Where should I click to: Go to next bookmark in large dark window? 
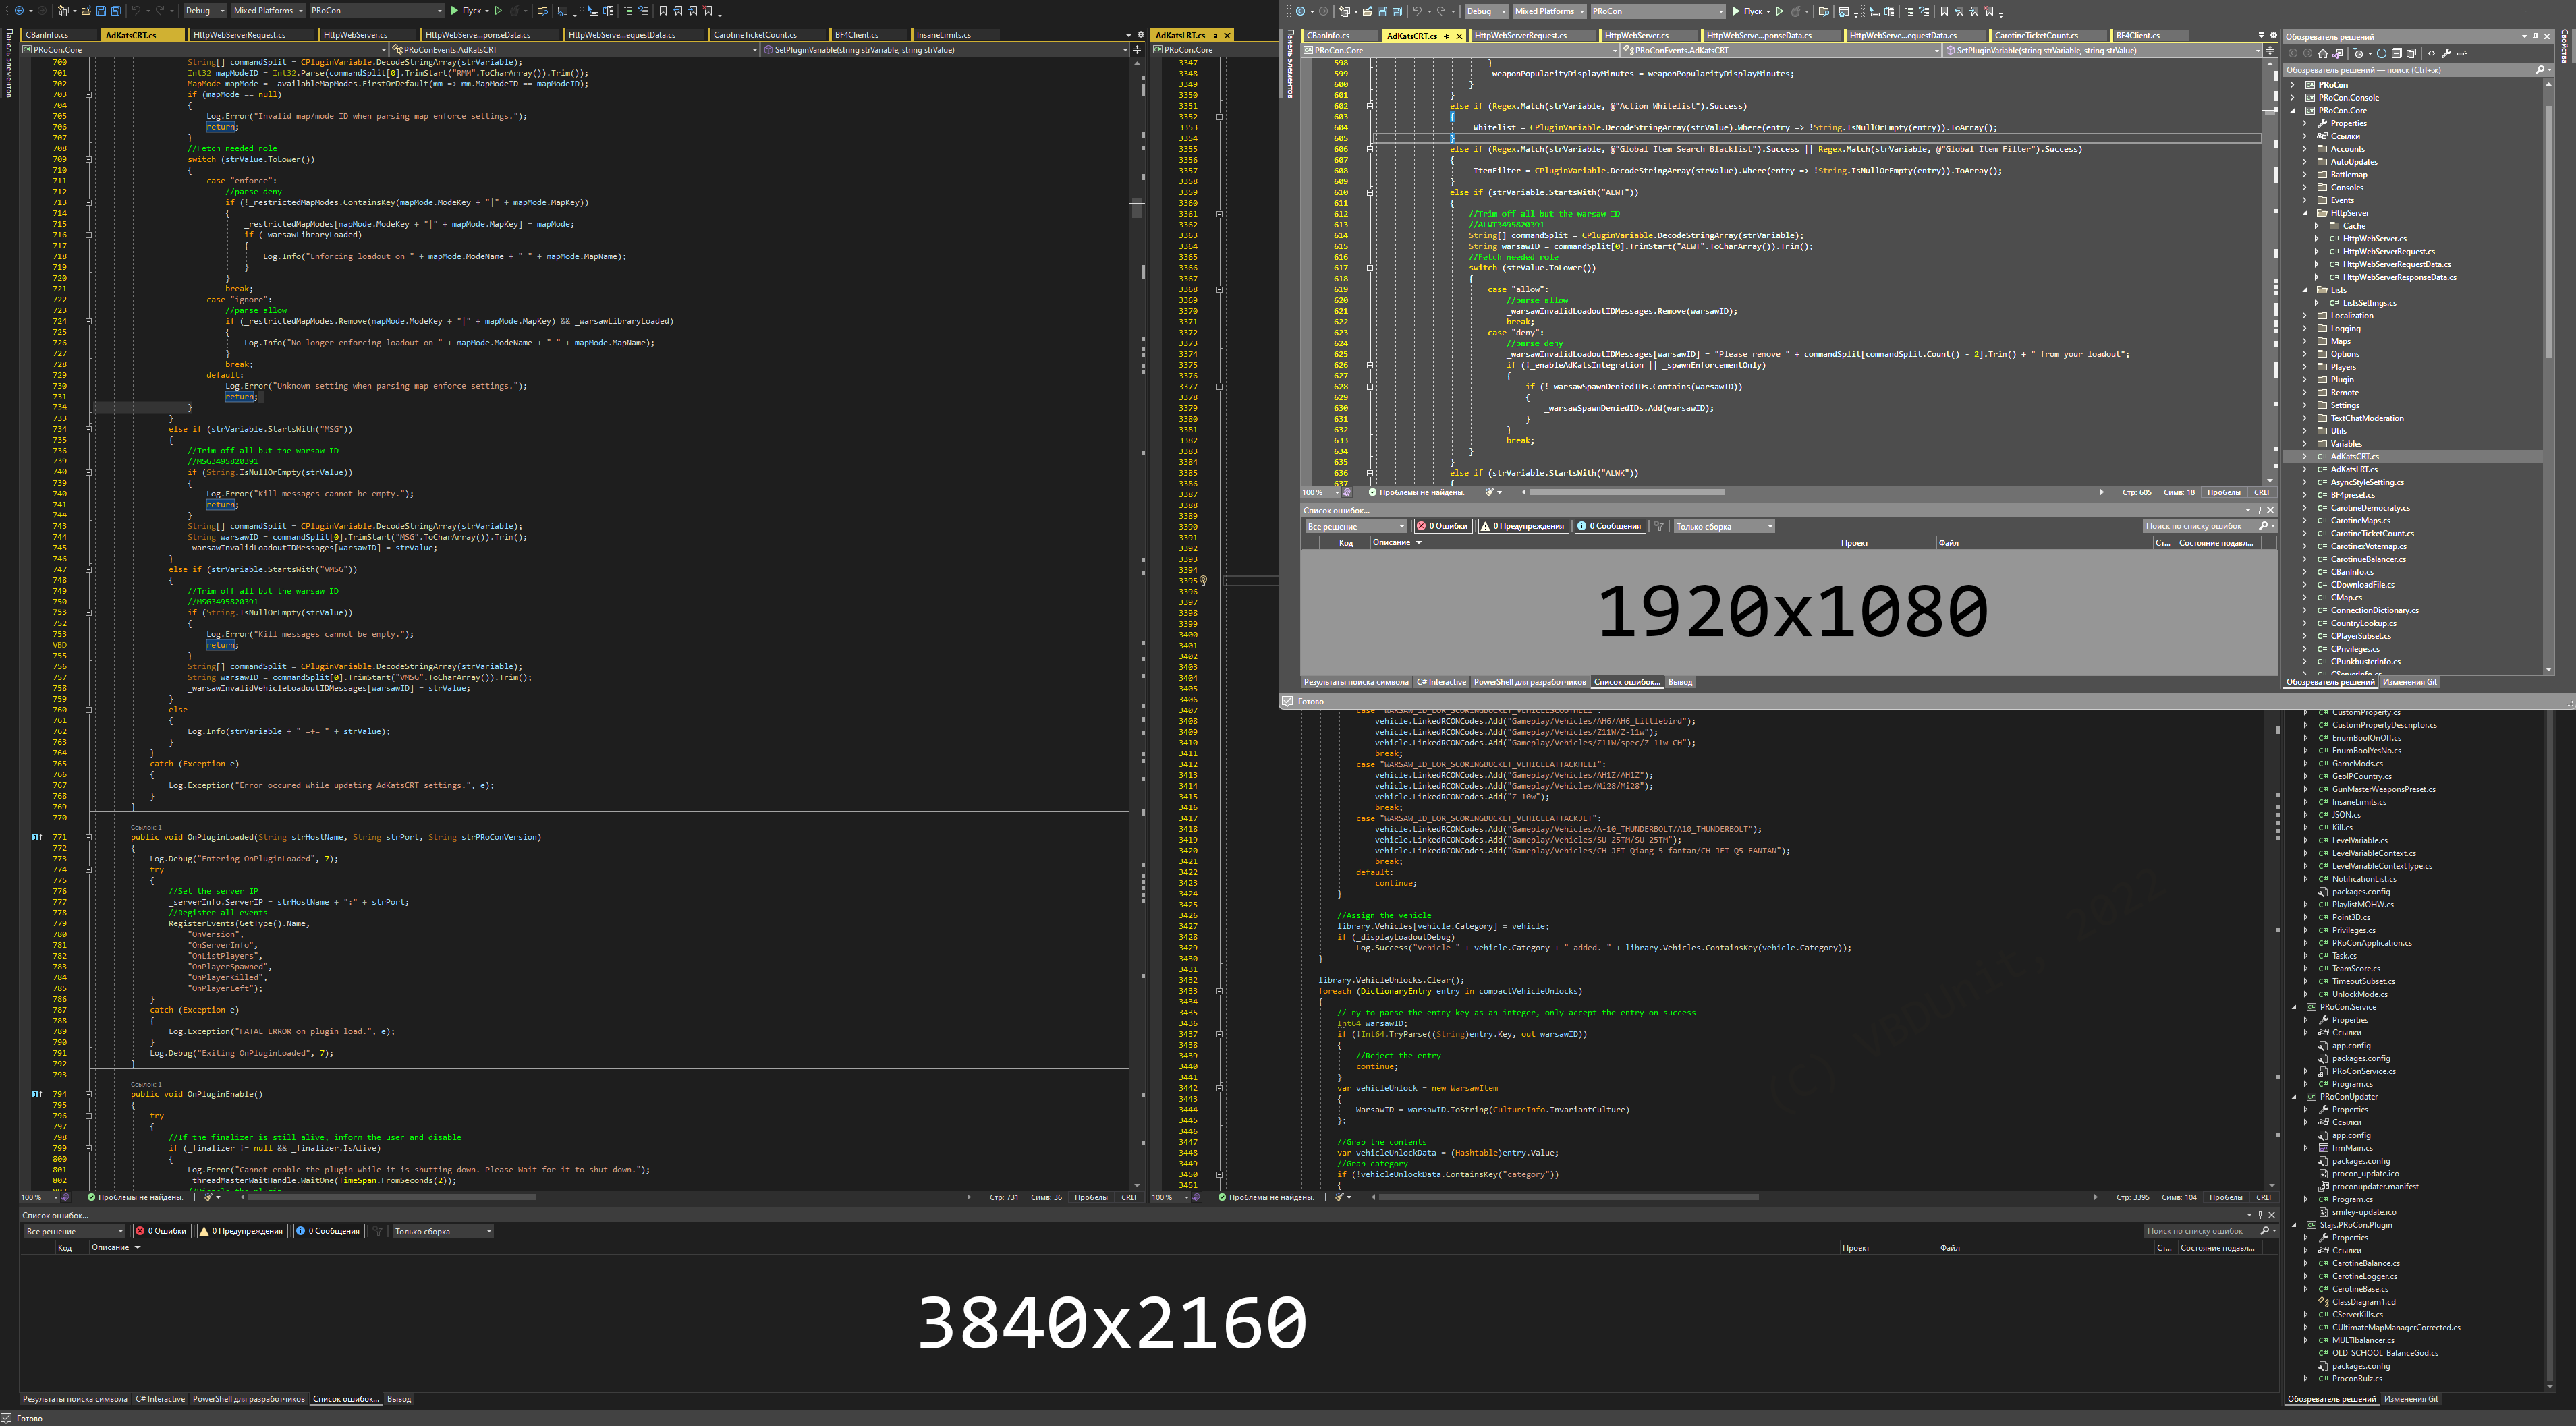coord(693,11)
